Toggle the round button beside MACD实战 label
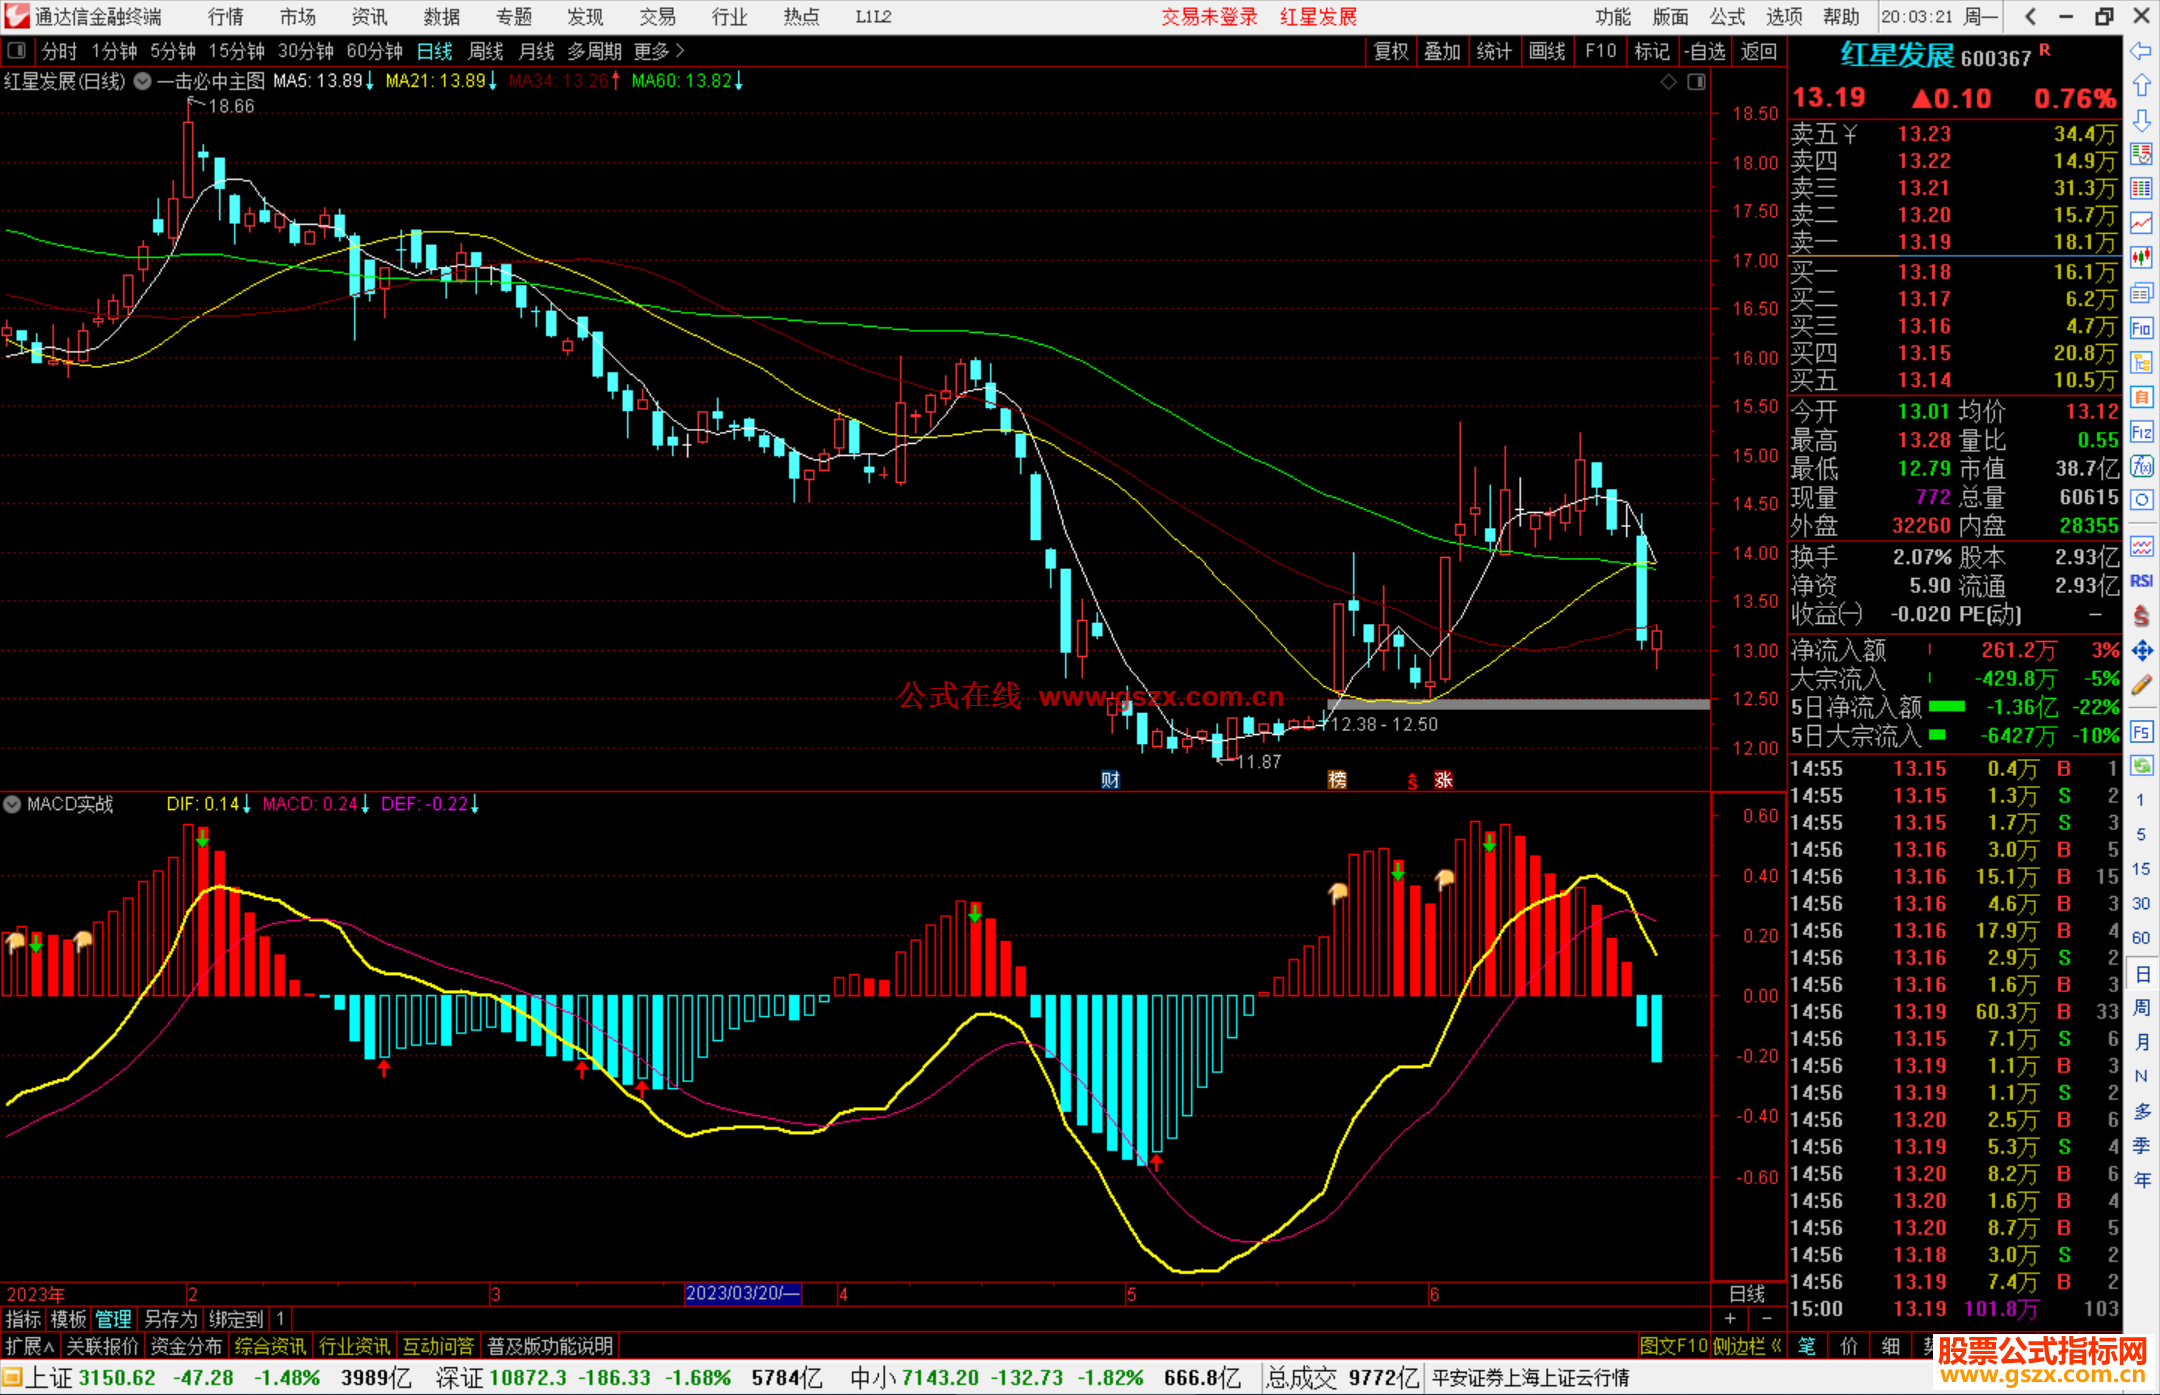Image resolution: width=2160 pixels, height=1395 pixels. click(x=12, y=804)
